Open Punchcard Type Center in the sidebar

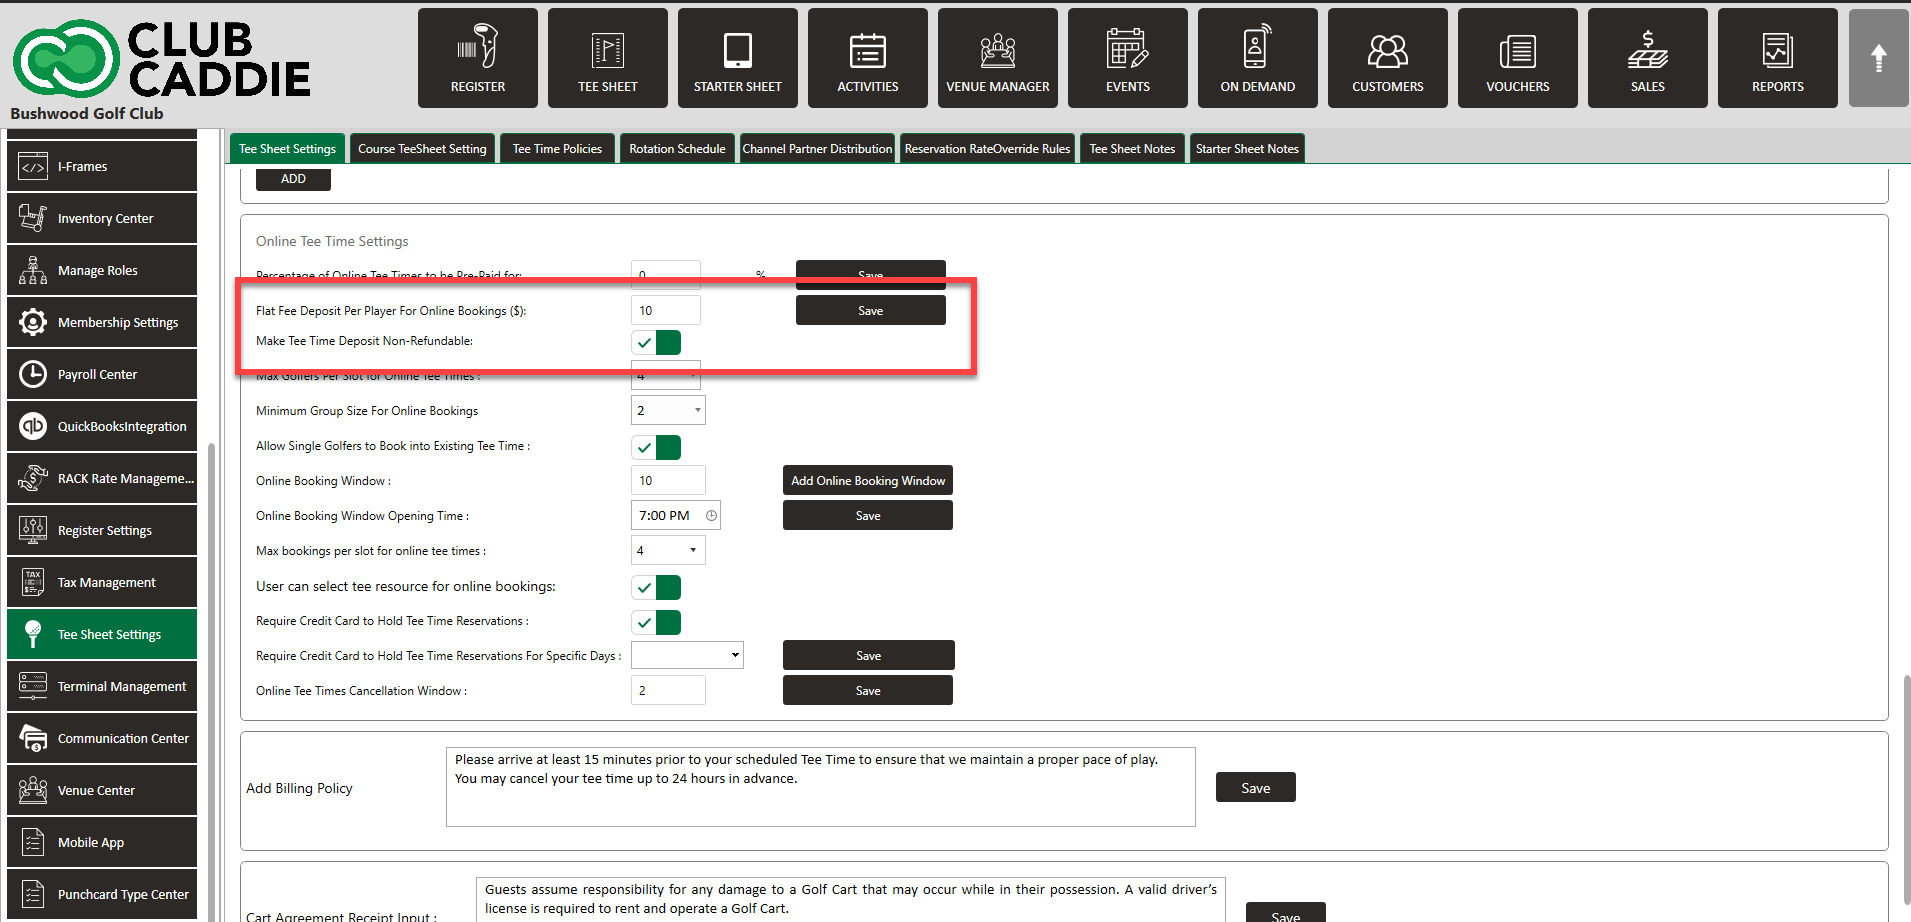(x=102, y=894)
